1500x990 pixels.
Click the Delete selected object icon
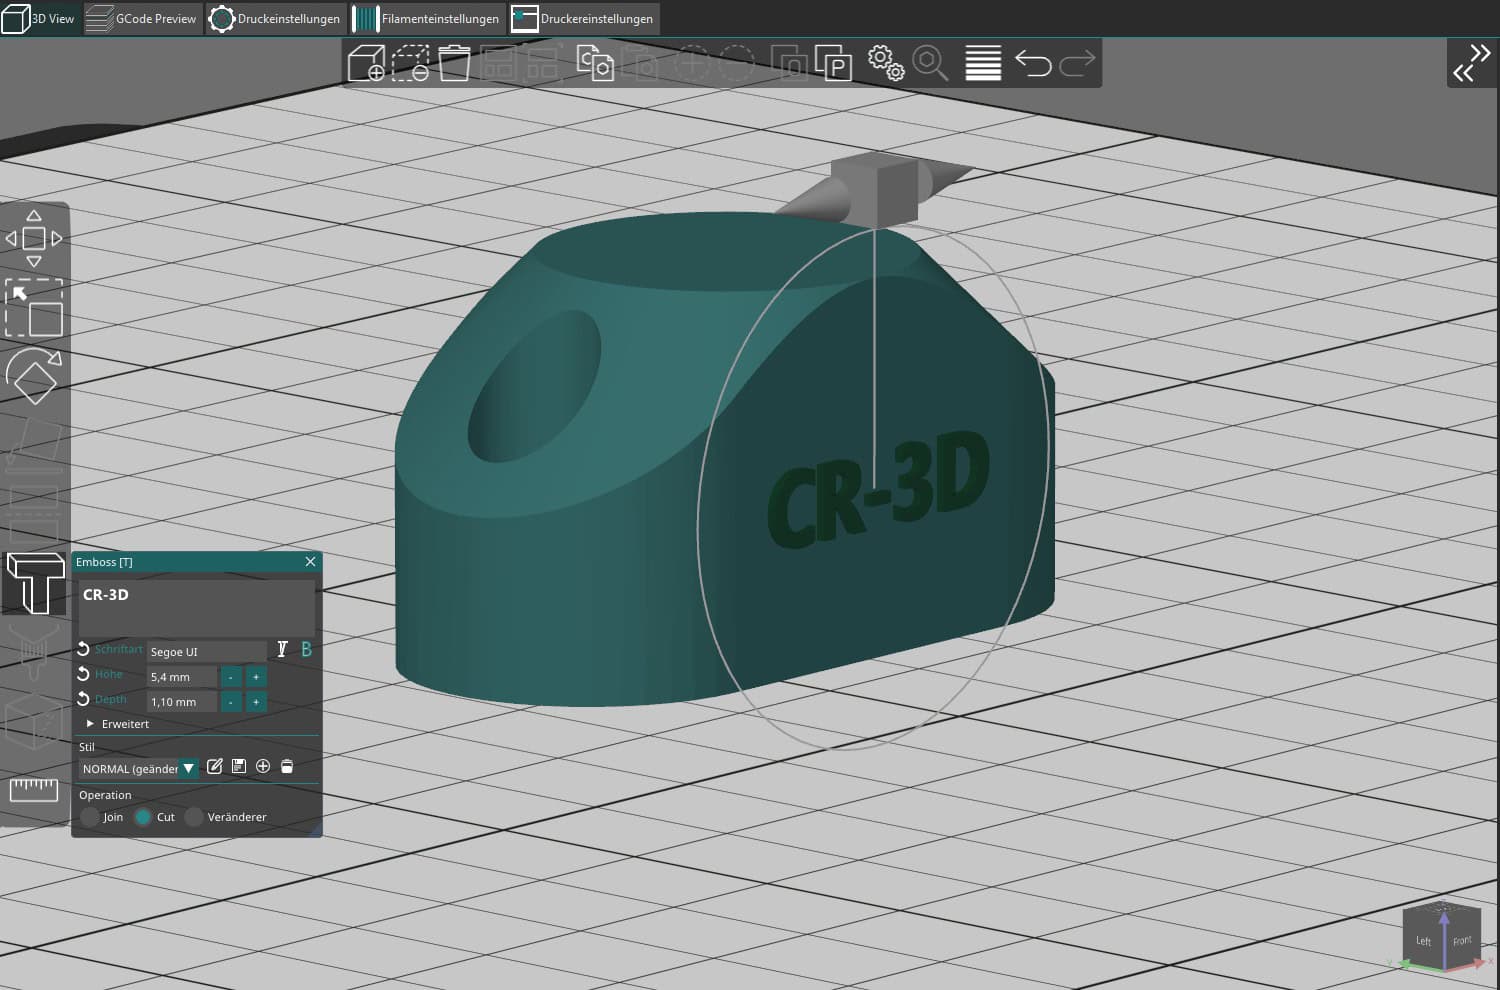410,63
